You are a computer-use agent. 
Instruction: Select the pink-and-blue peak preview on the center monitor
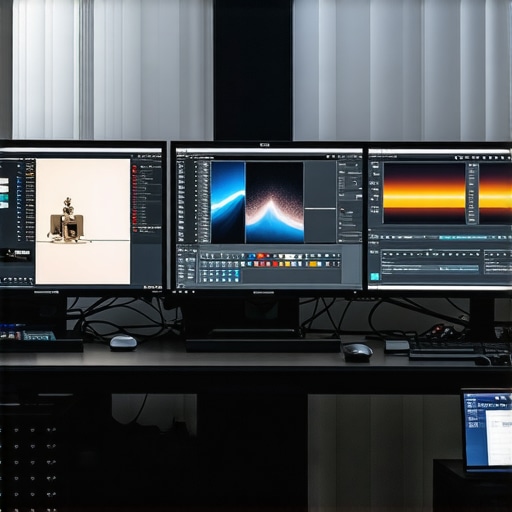click(275, 202)
